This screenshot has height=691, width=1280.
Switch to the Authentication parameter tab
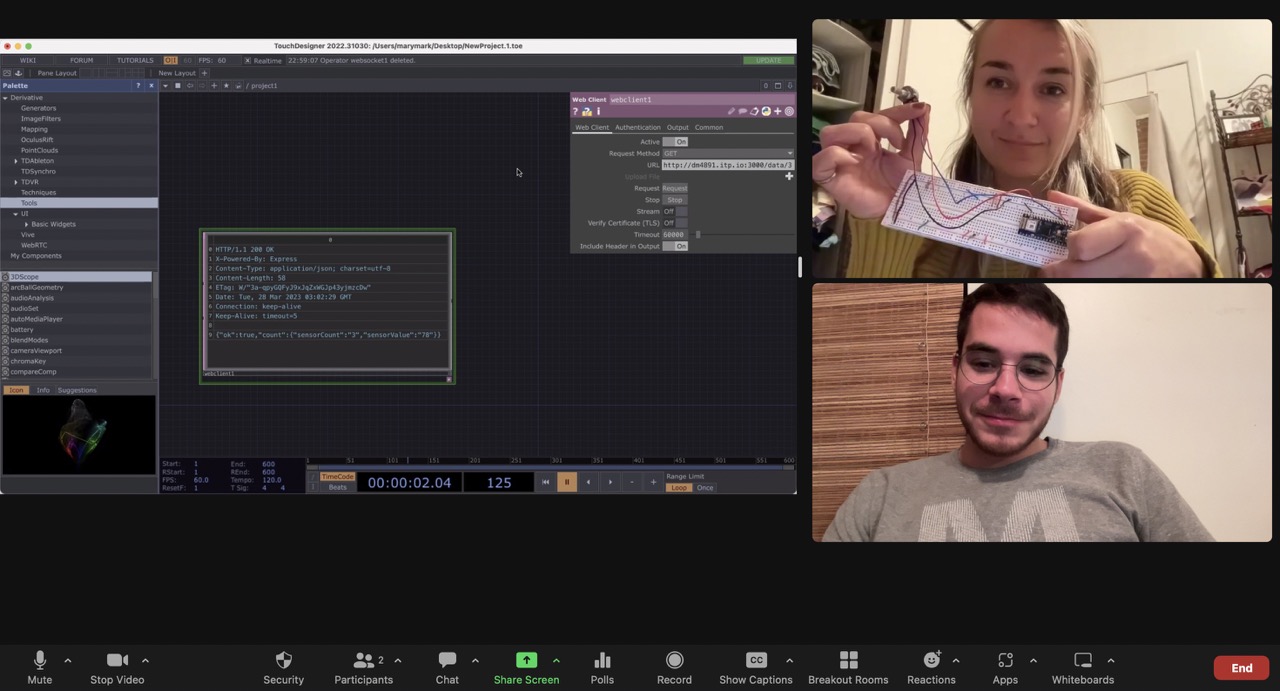coord(637,127)
